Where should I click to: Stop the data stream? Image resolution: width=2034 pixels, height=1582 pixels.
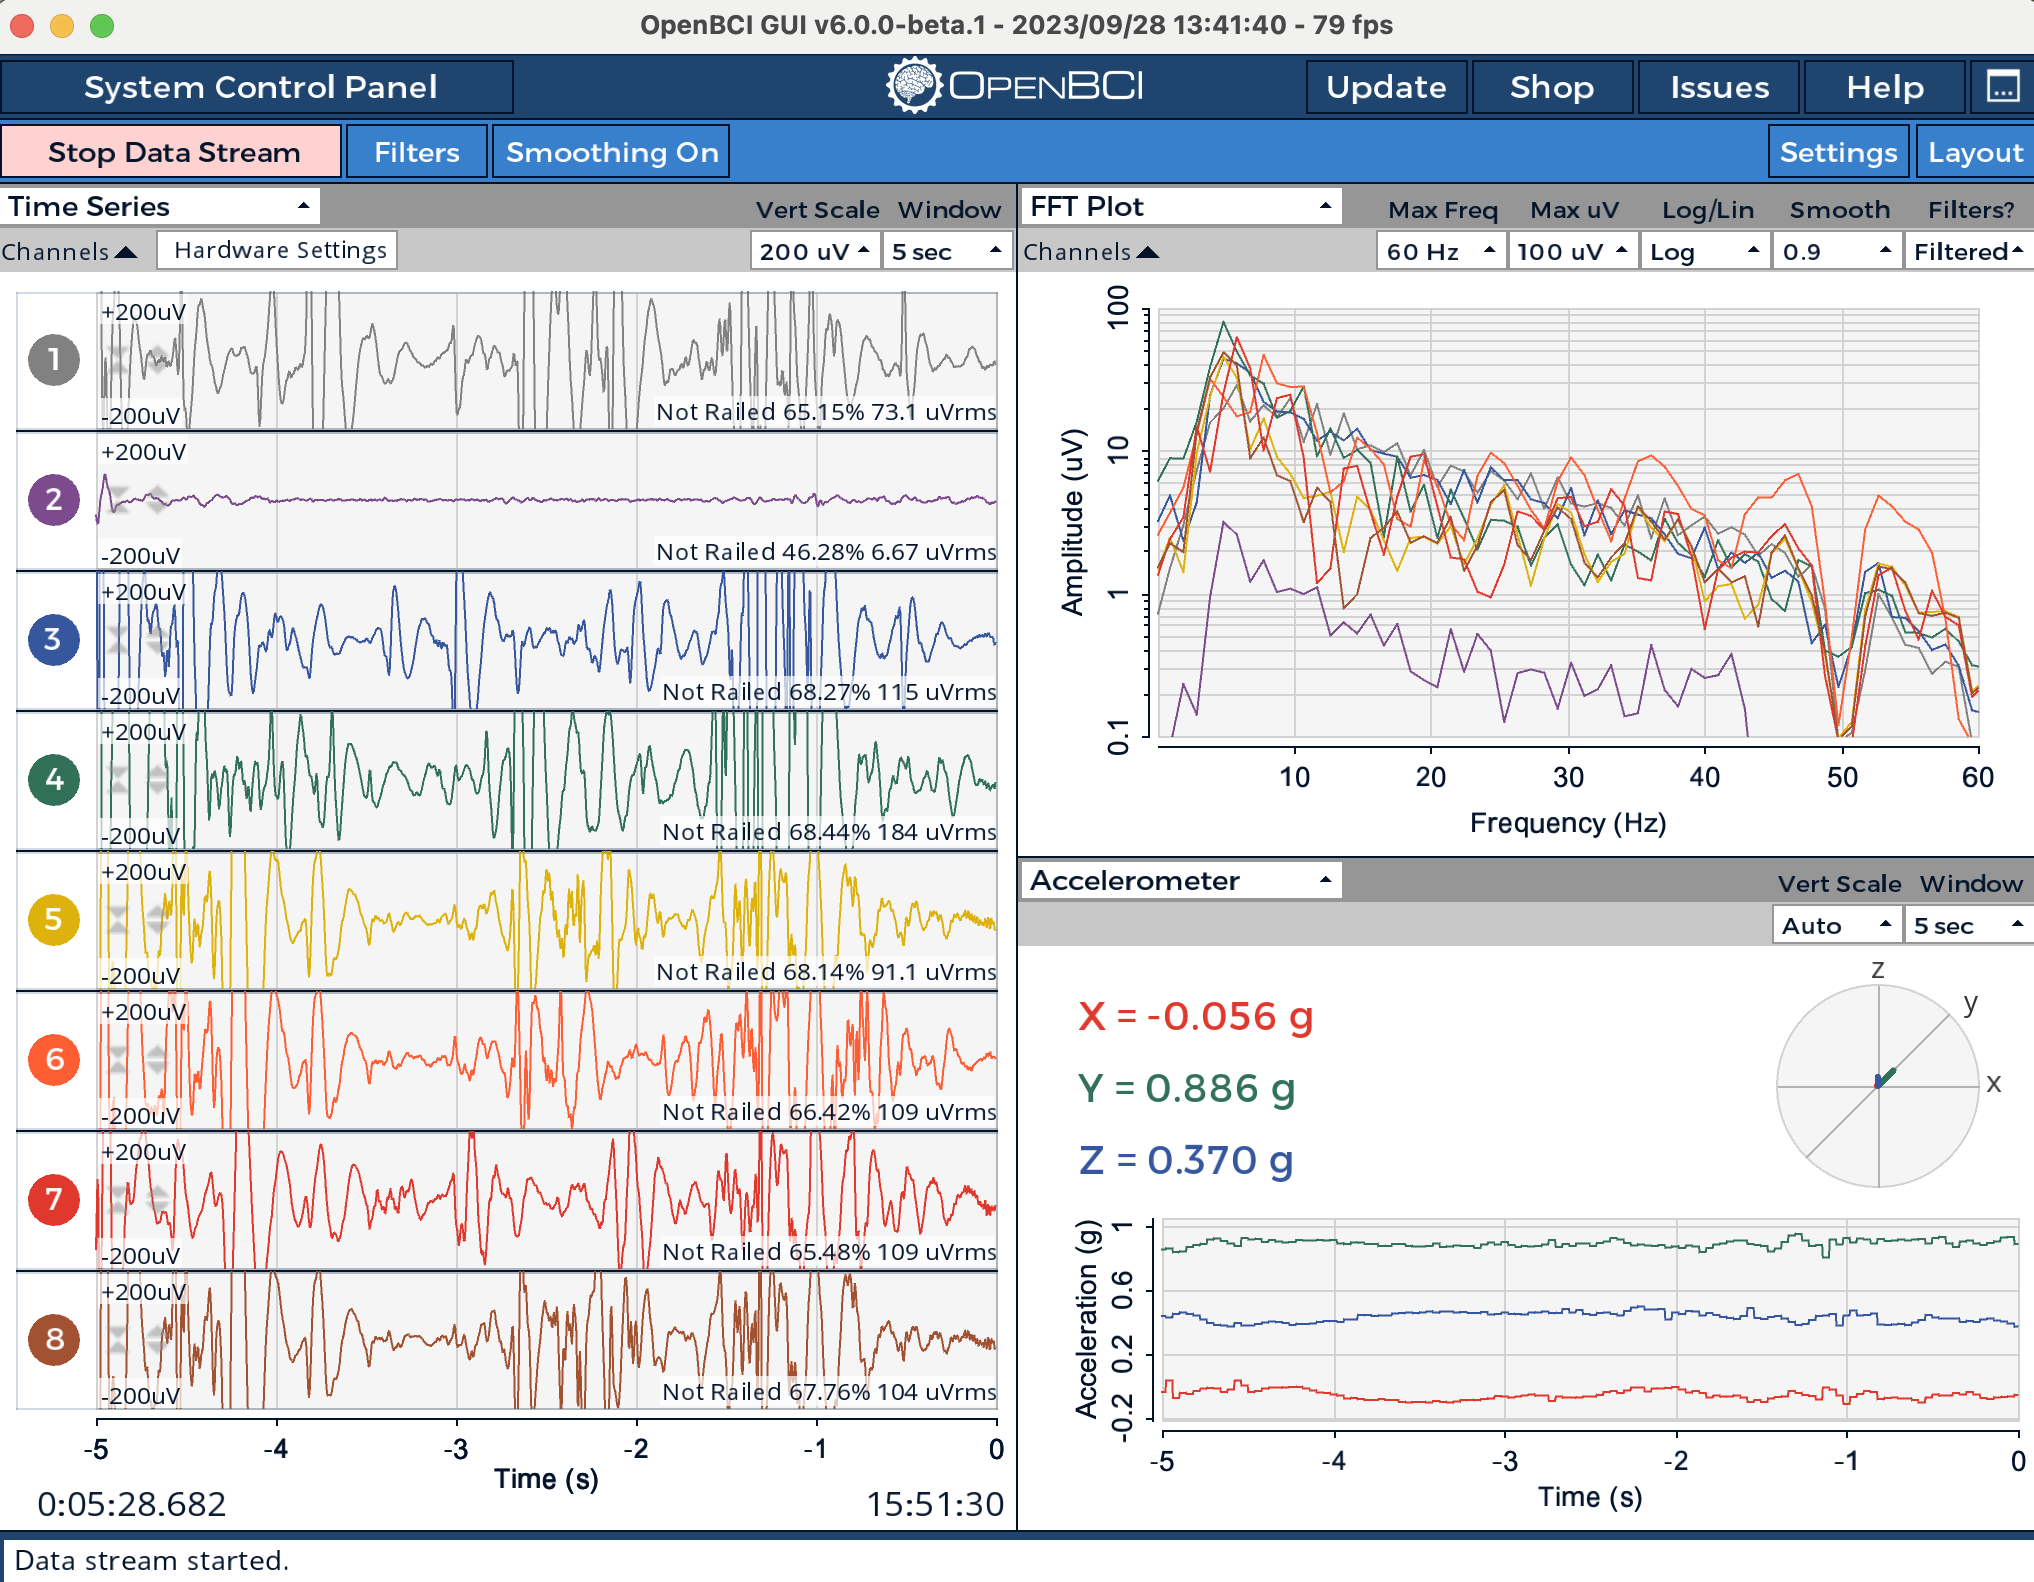[173, 152]
